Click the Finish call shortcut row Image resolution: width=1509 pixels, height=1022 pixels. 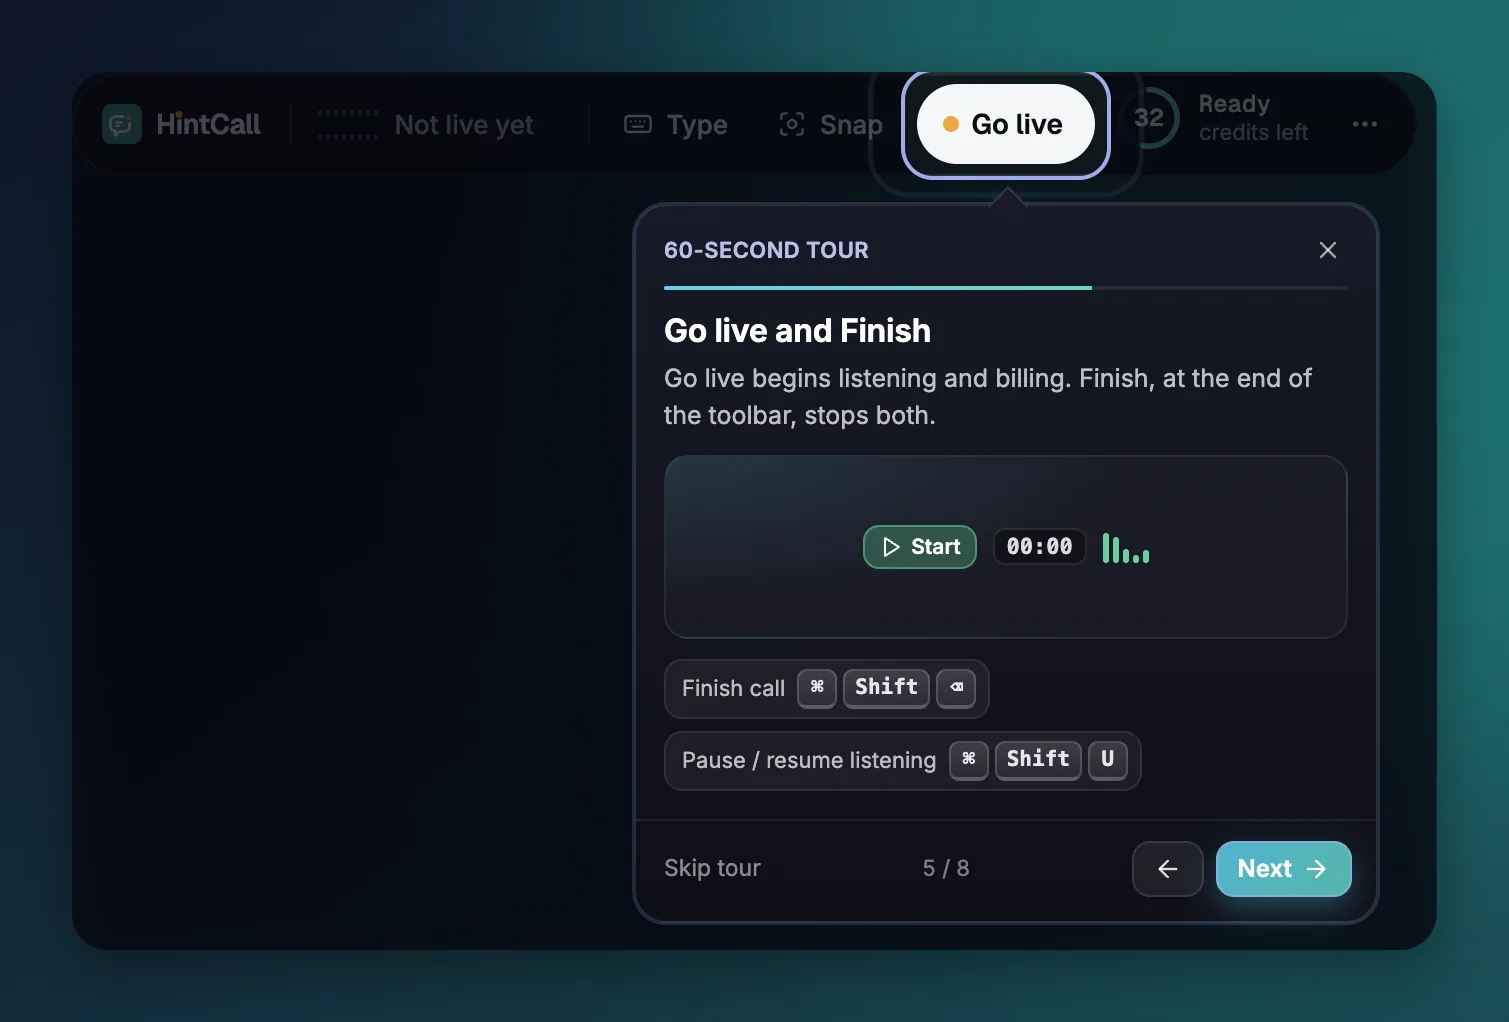(x=827, y=688)
